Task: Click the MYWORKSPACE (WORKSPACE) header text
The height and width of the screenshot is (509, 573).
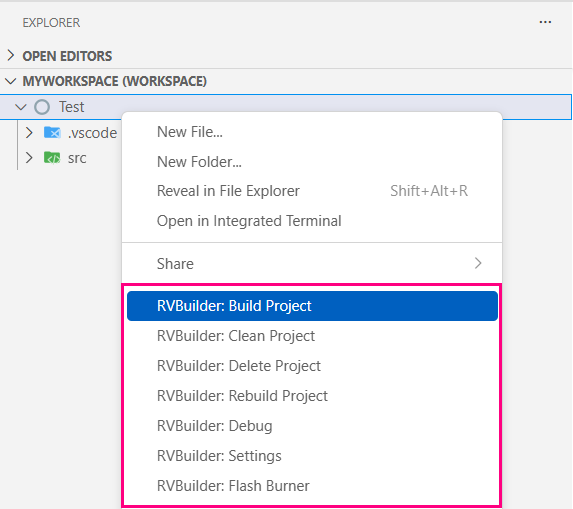Action: coord(115,81)
